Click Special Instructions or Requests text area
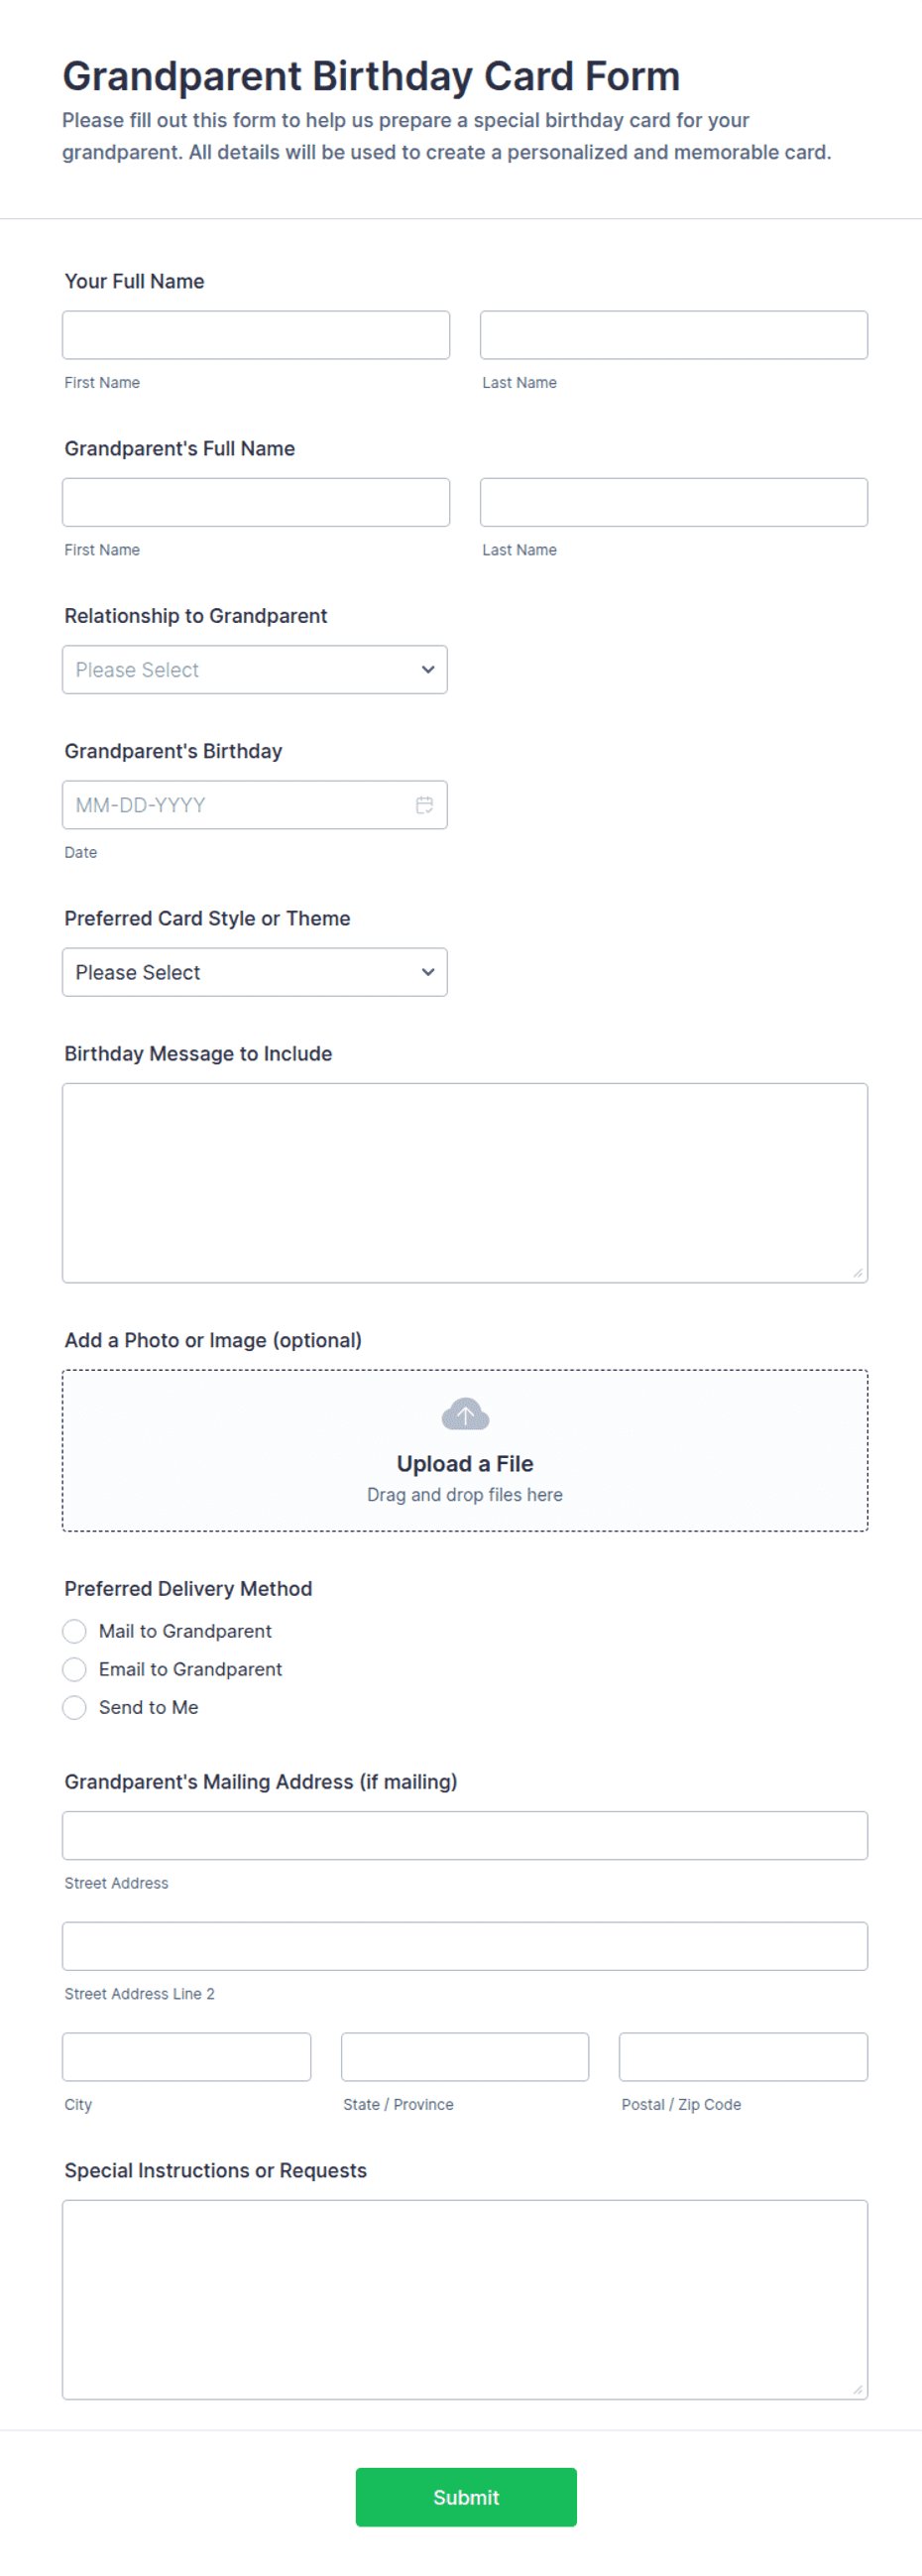The image size is (922, 2576). tap(465, 2300)
